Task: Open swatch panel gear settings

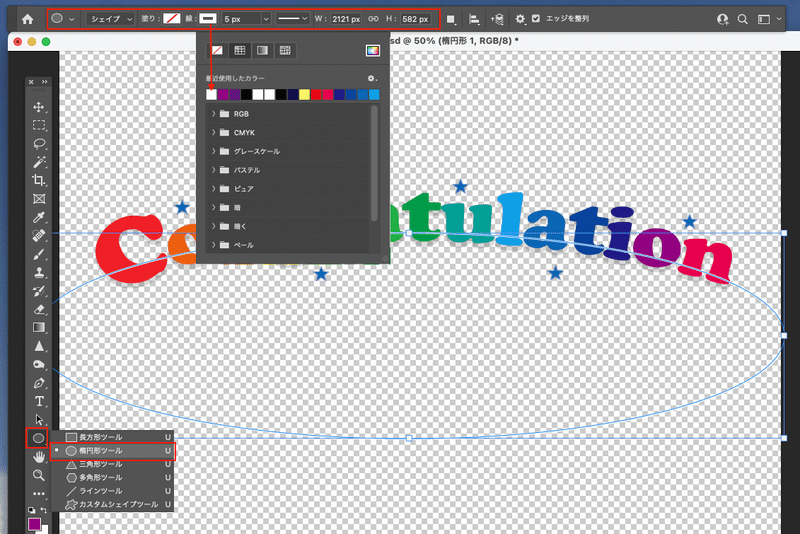Action: click(x=372, y=79)
